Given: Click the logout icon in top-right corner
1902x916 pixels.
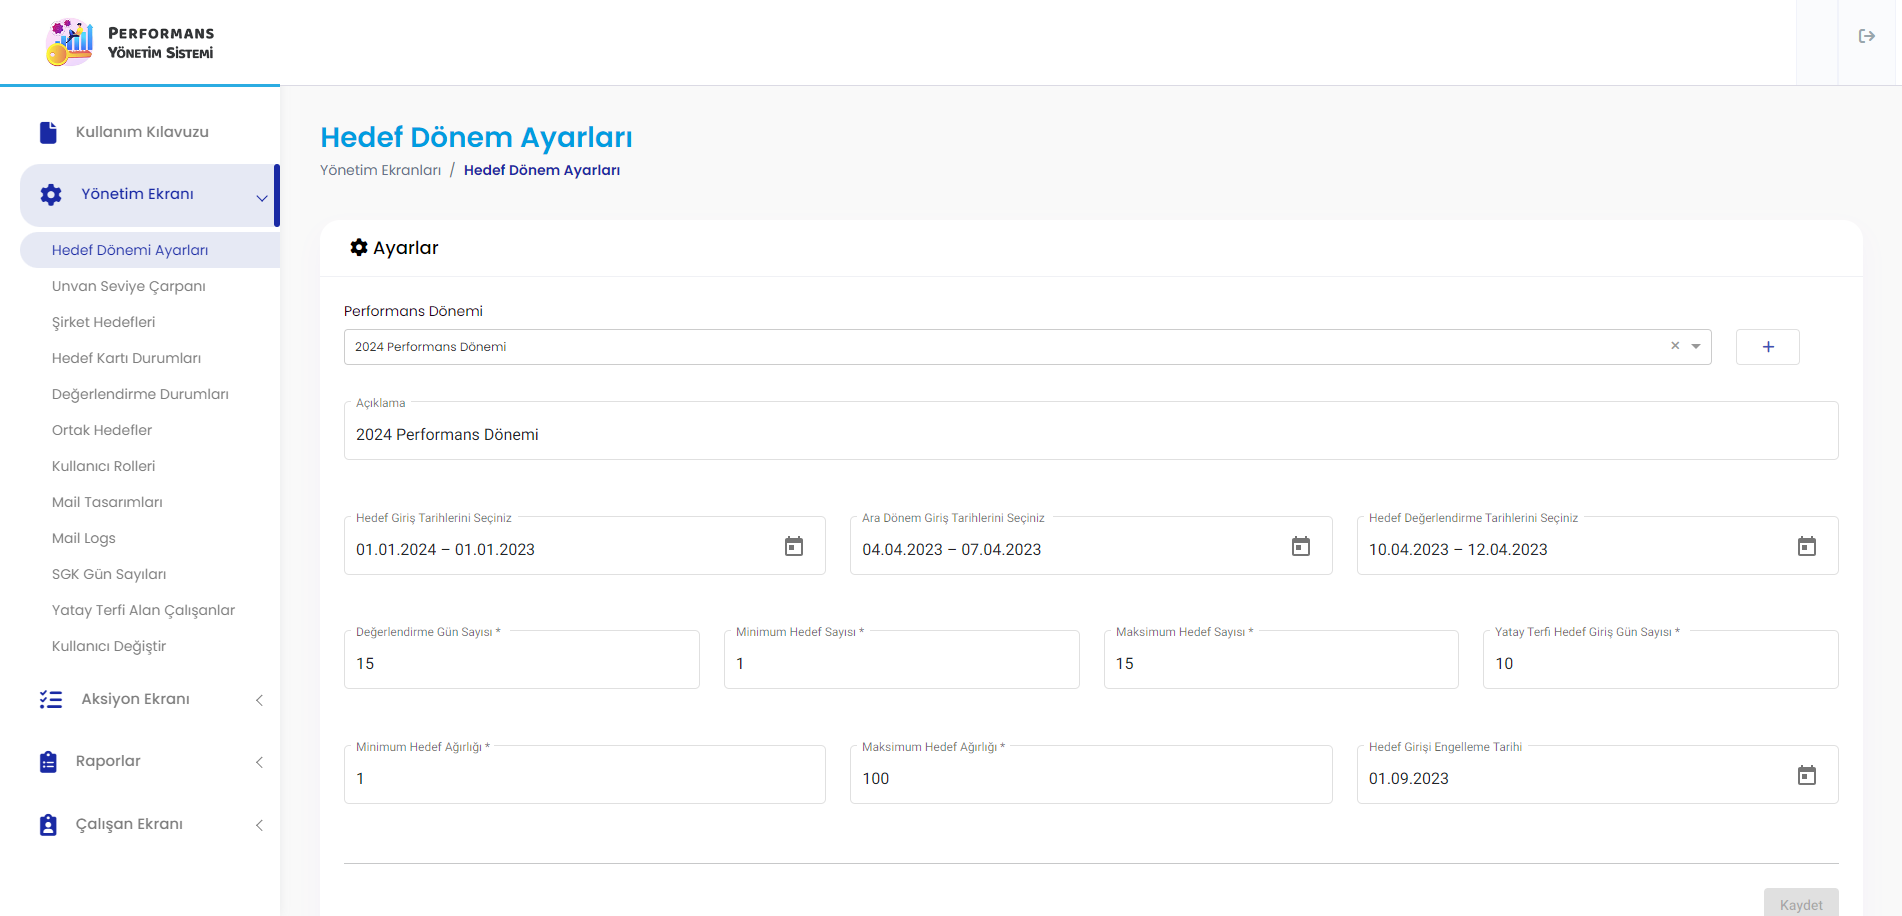Looking at the screenshot, I should [1866, 36].
